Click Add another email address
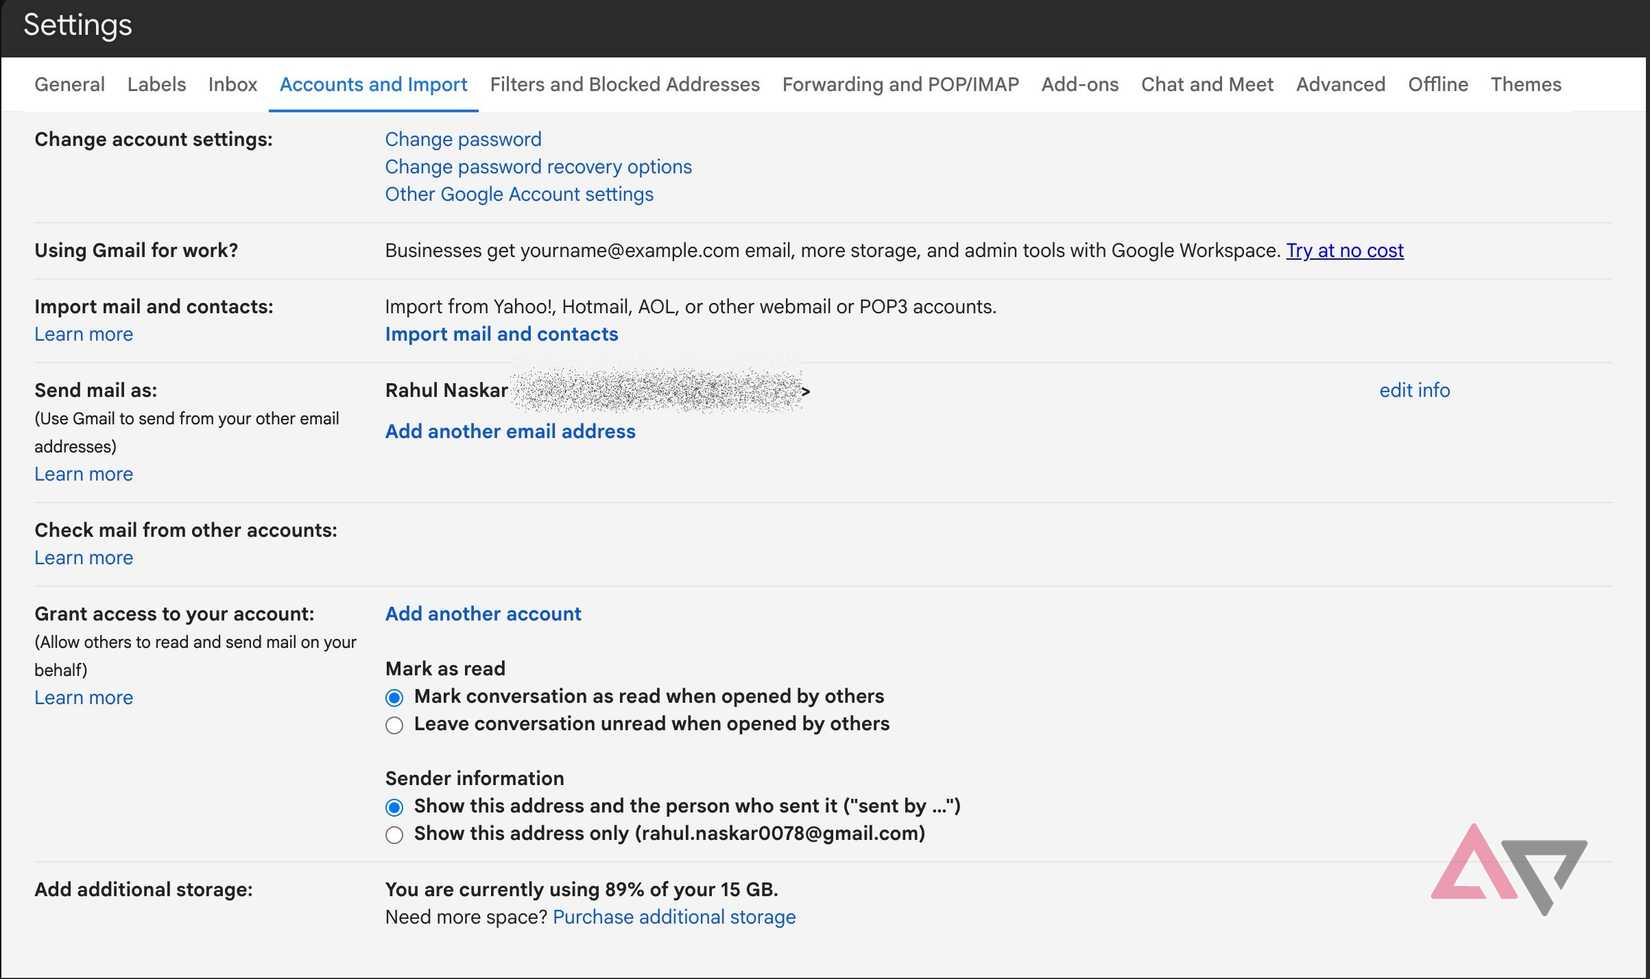Viewport: 1650px width, 979px height. coord(510,432)
